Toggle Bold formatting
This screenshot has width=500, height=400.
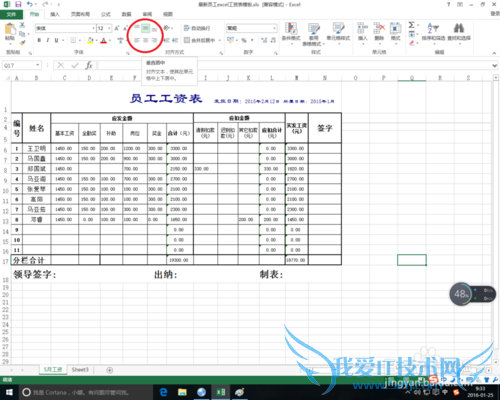tap(39, 40)
